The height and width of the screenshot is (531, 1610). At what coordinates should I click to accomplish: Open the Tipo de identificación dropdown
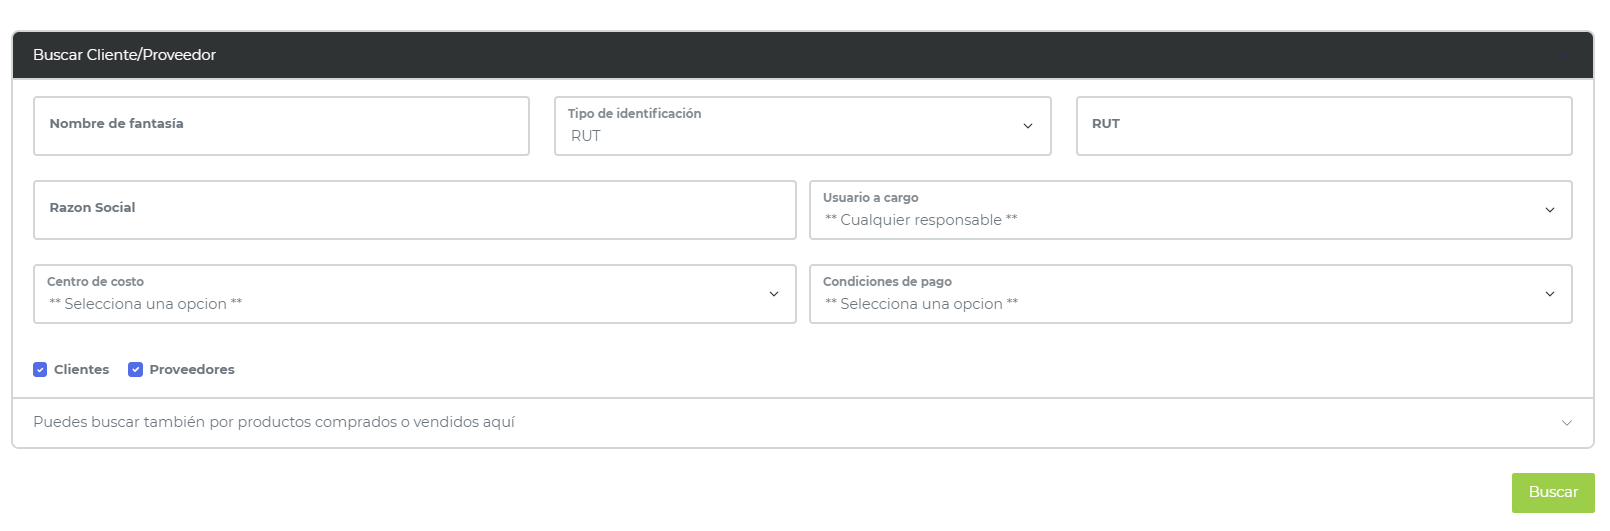click(790, 127)
